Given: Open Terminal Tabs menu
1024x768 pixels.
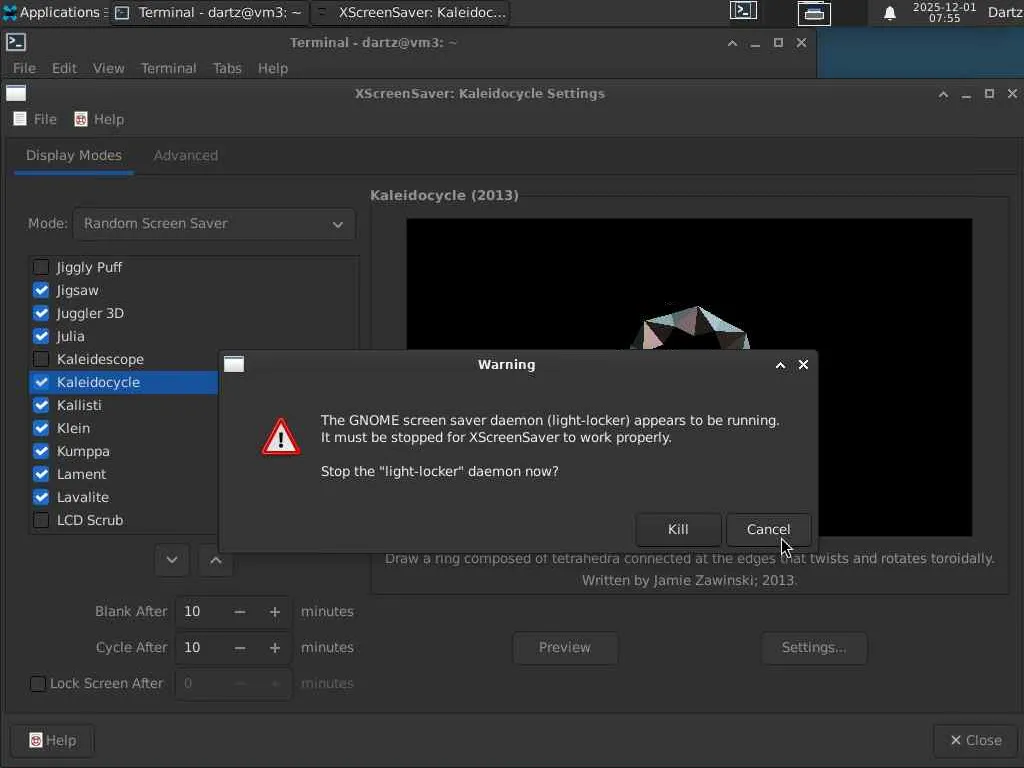Looking at the screenshot, I should [x=227, y=68].
